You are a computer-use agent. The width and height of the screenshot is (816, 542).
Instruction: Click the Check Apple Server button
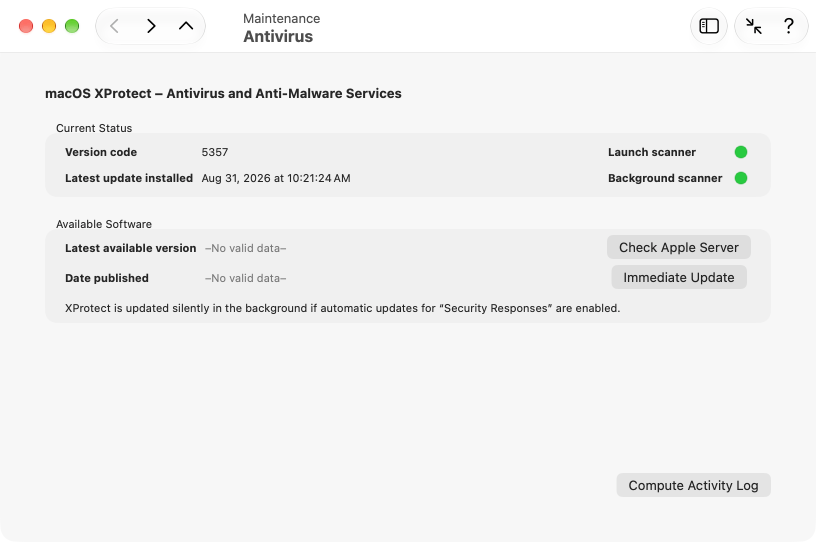coord(679,247)
